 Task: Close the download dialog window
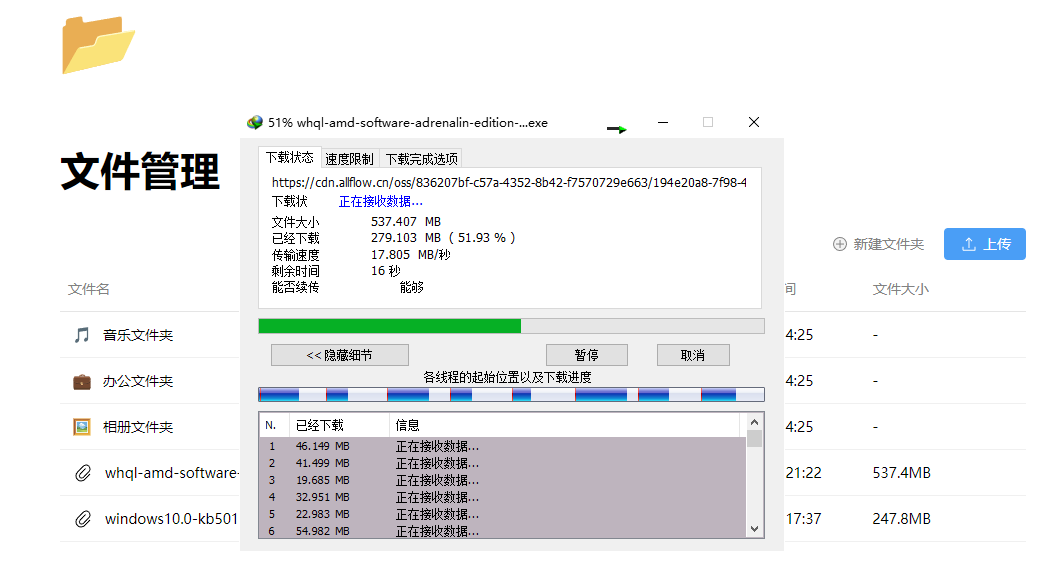754,122
